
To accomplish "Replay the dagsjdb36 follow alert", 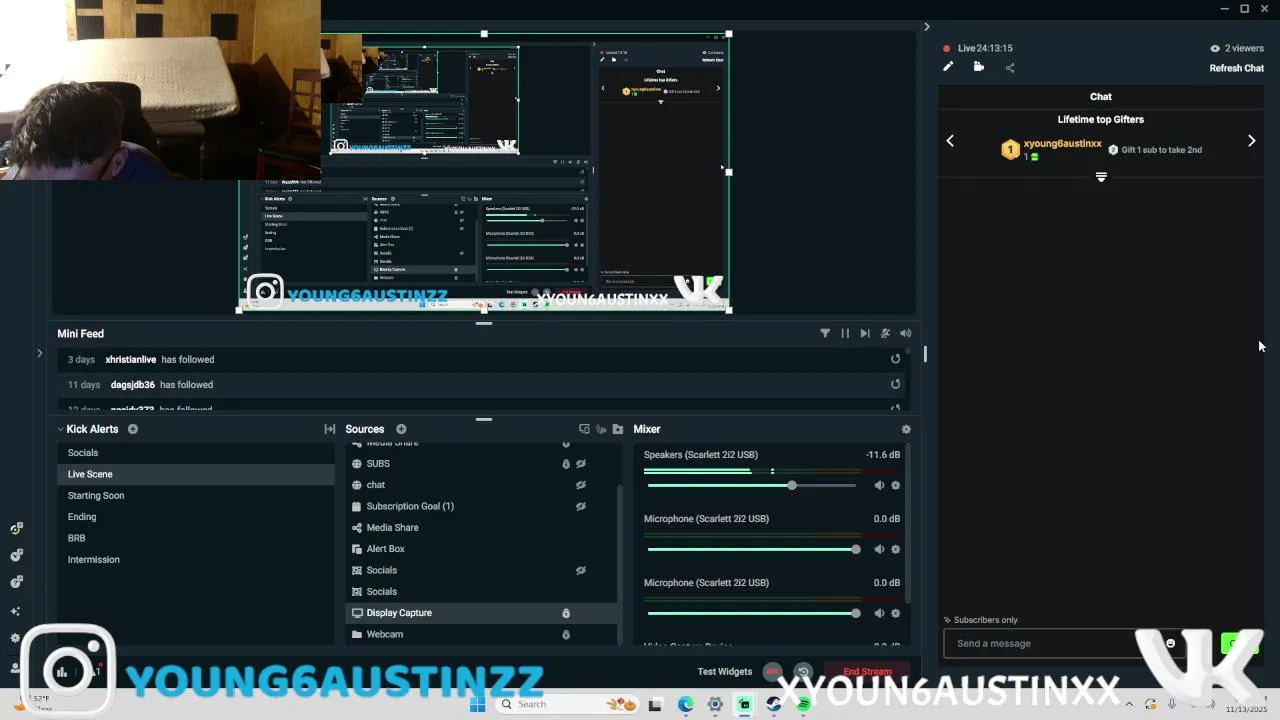I will [x=895, y=384].
